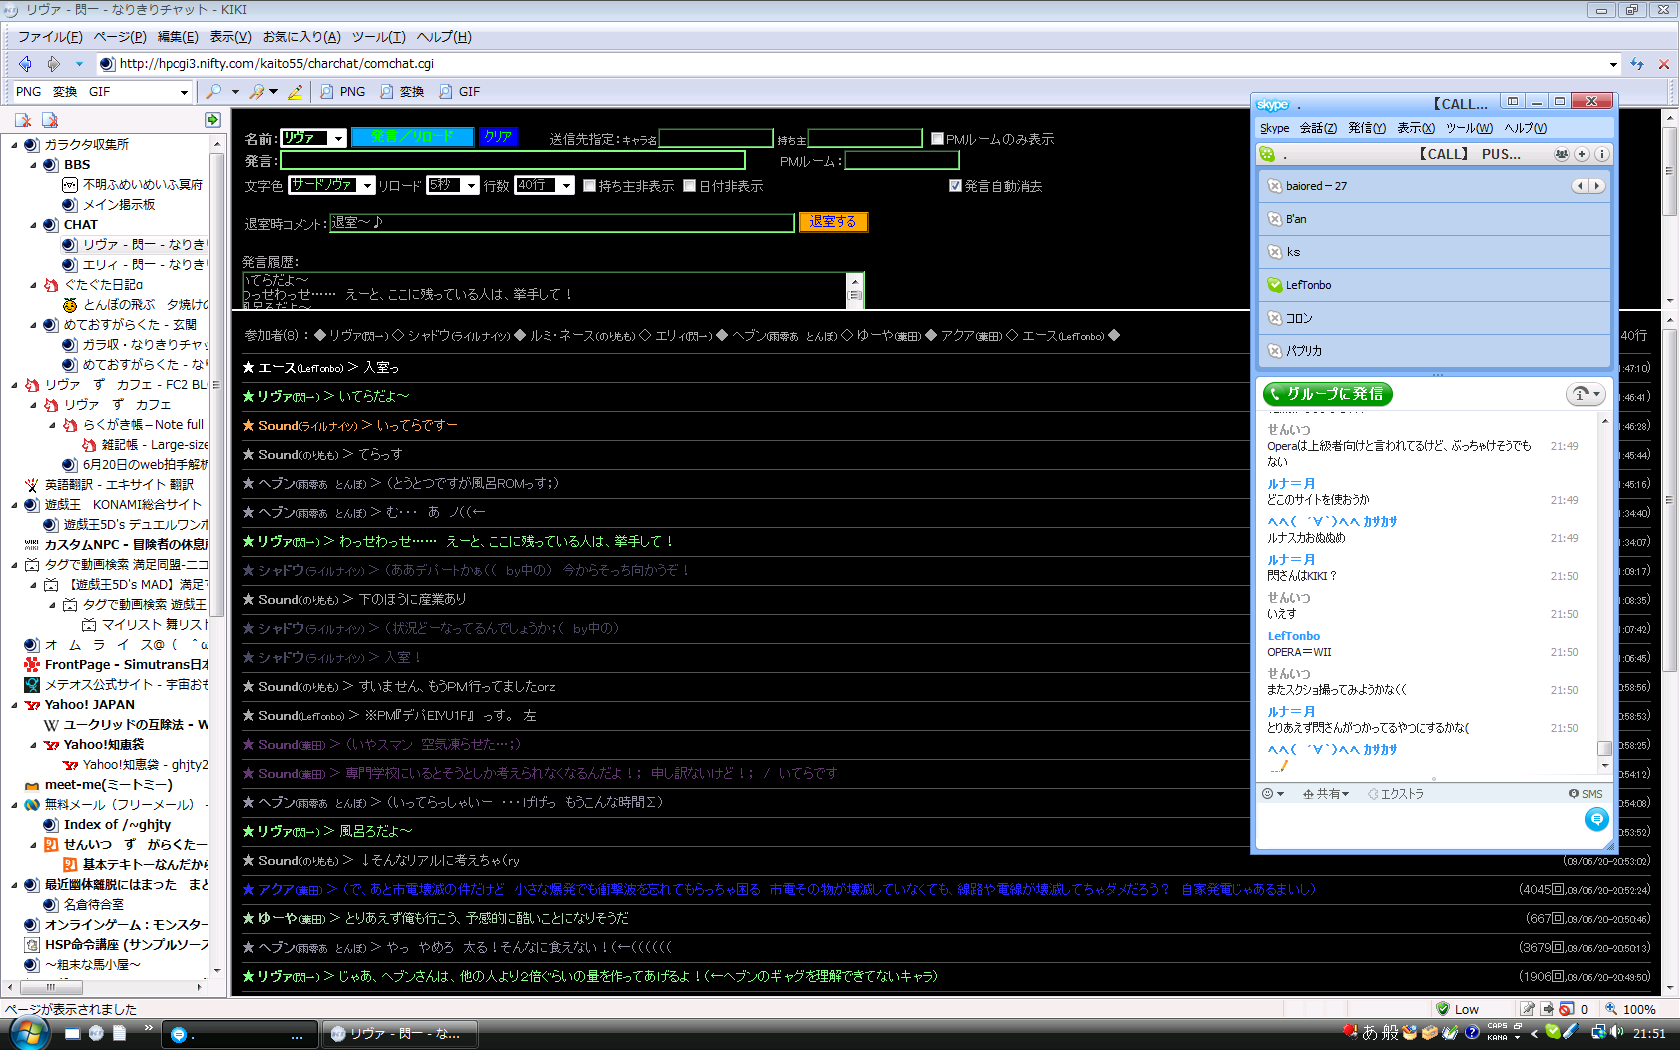This screenshot has width=1680, height=1050.
Task: Open the Skype emoticon smiley picker
Action: pyautogui.click(x=1272, y=794)
